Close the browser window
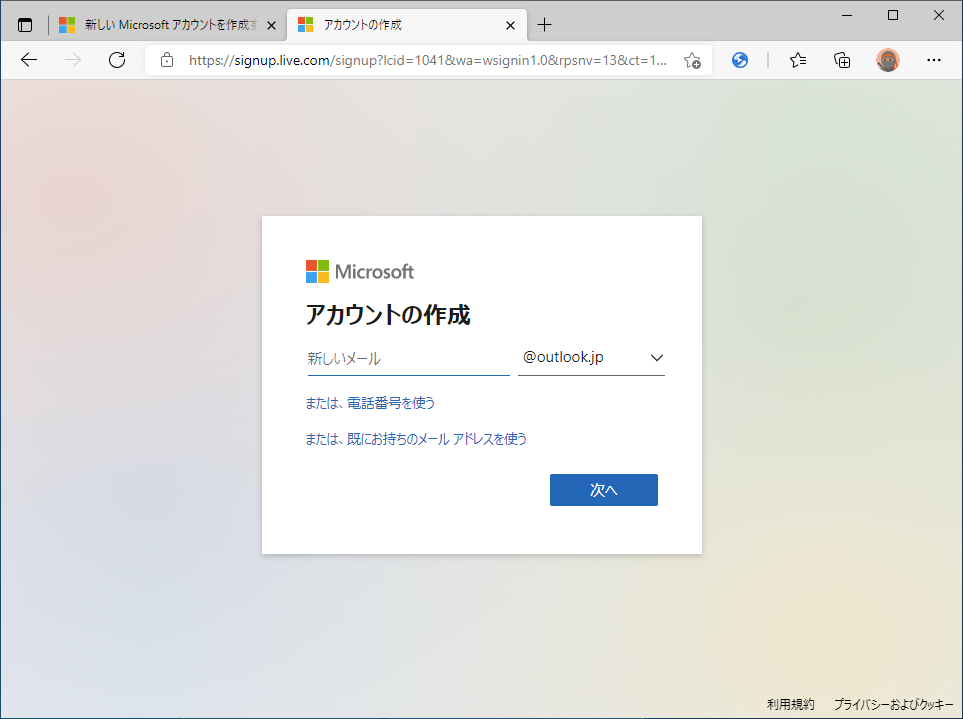This screenshot has width=963, height=719. [938, 15]
